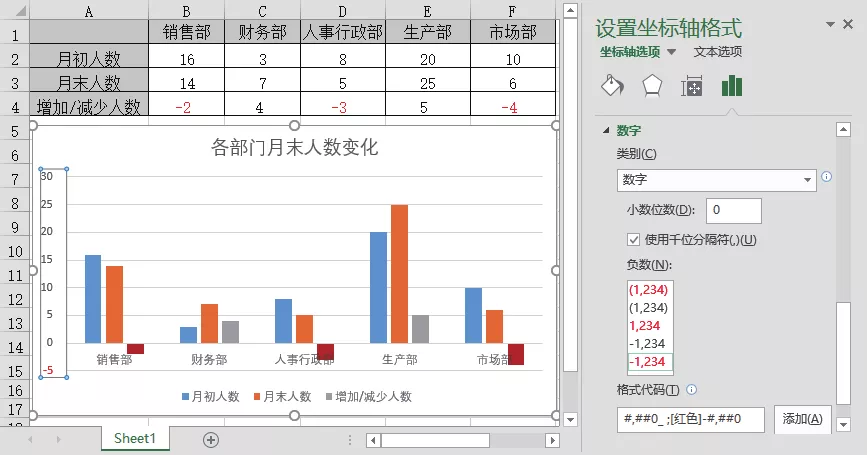867x455 pixels.
Task: Click the 月末人数 legend entry
Action: tap(283, 397)
